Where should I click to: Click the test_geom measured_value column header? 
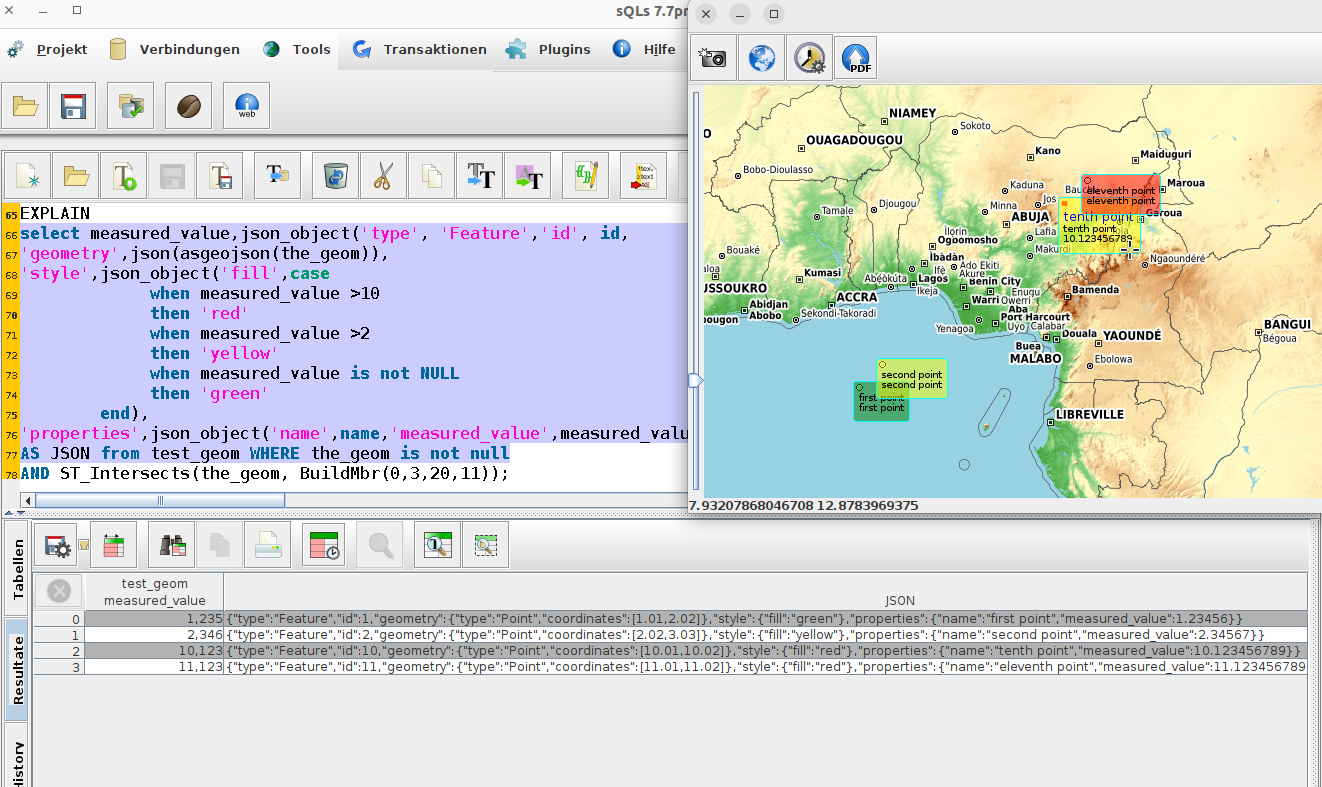tap(155, 591)
